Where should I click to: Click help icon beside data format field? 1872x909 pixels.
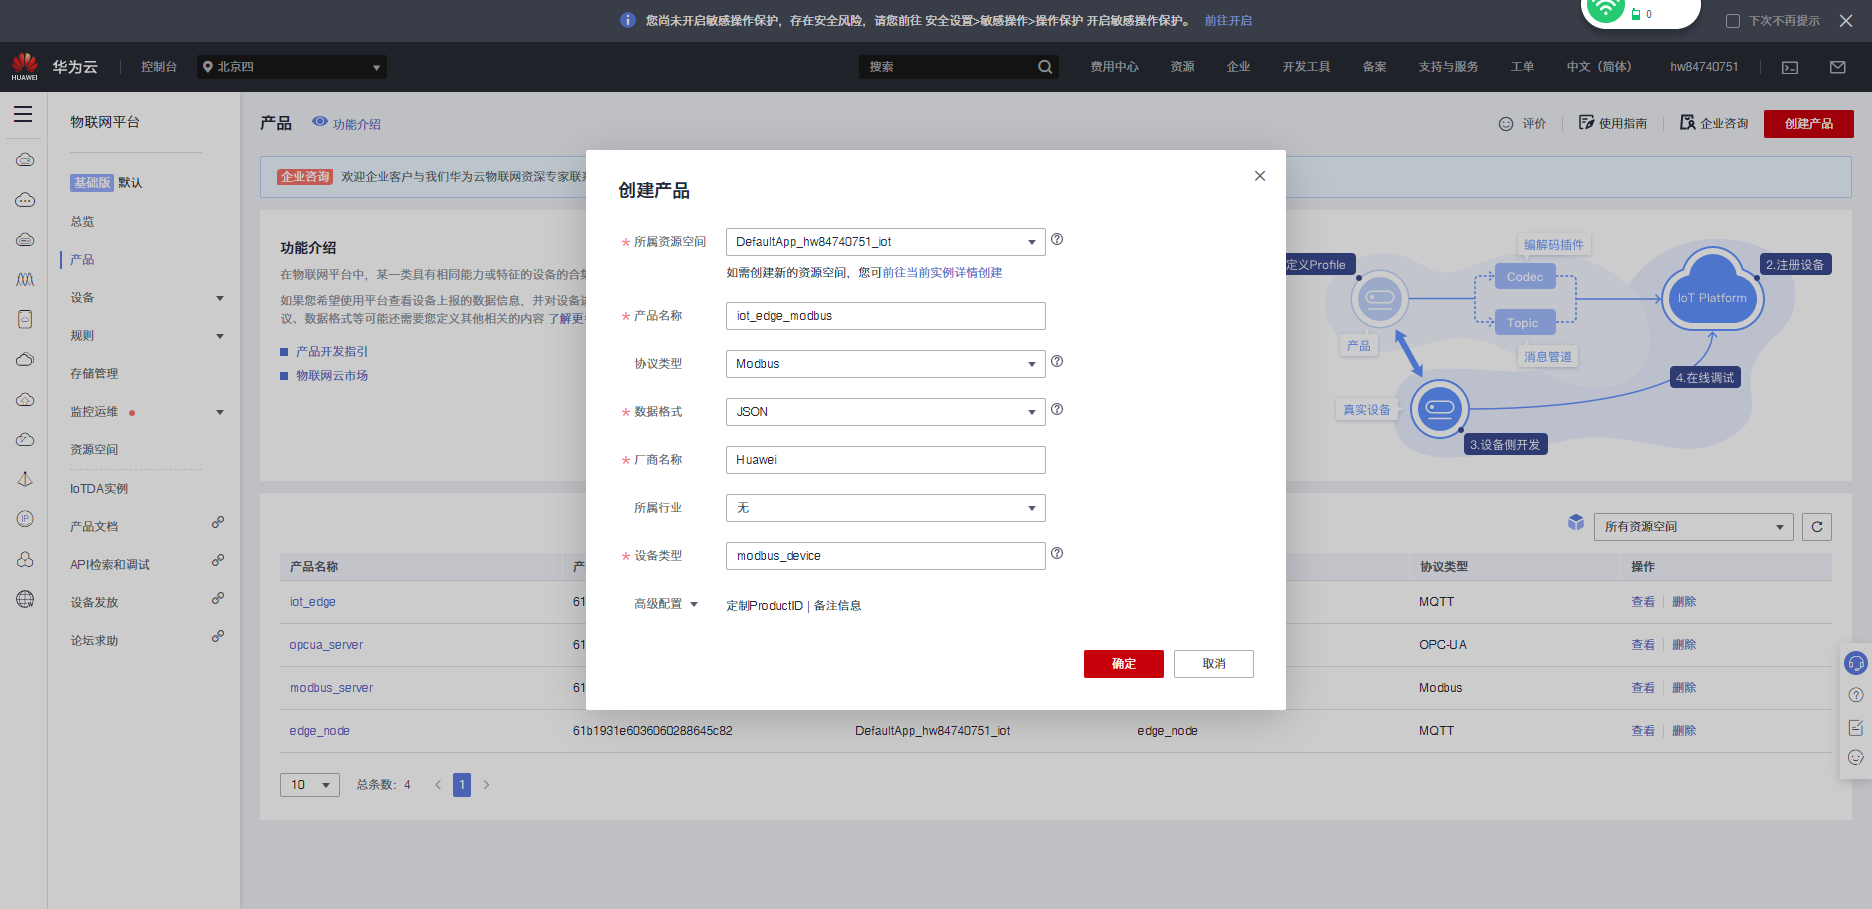point(1057,410)
